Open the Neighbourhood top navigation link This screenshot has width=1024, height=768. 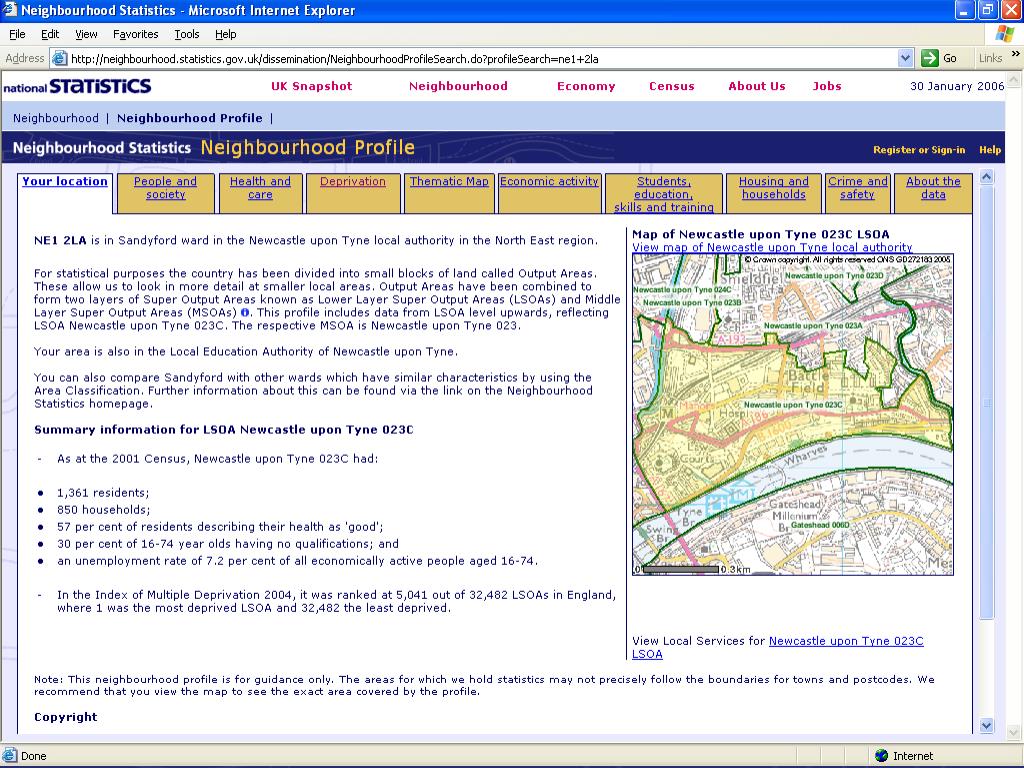tap(458, 86)
